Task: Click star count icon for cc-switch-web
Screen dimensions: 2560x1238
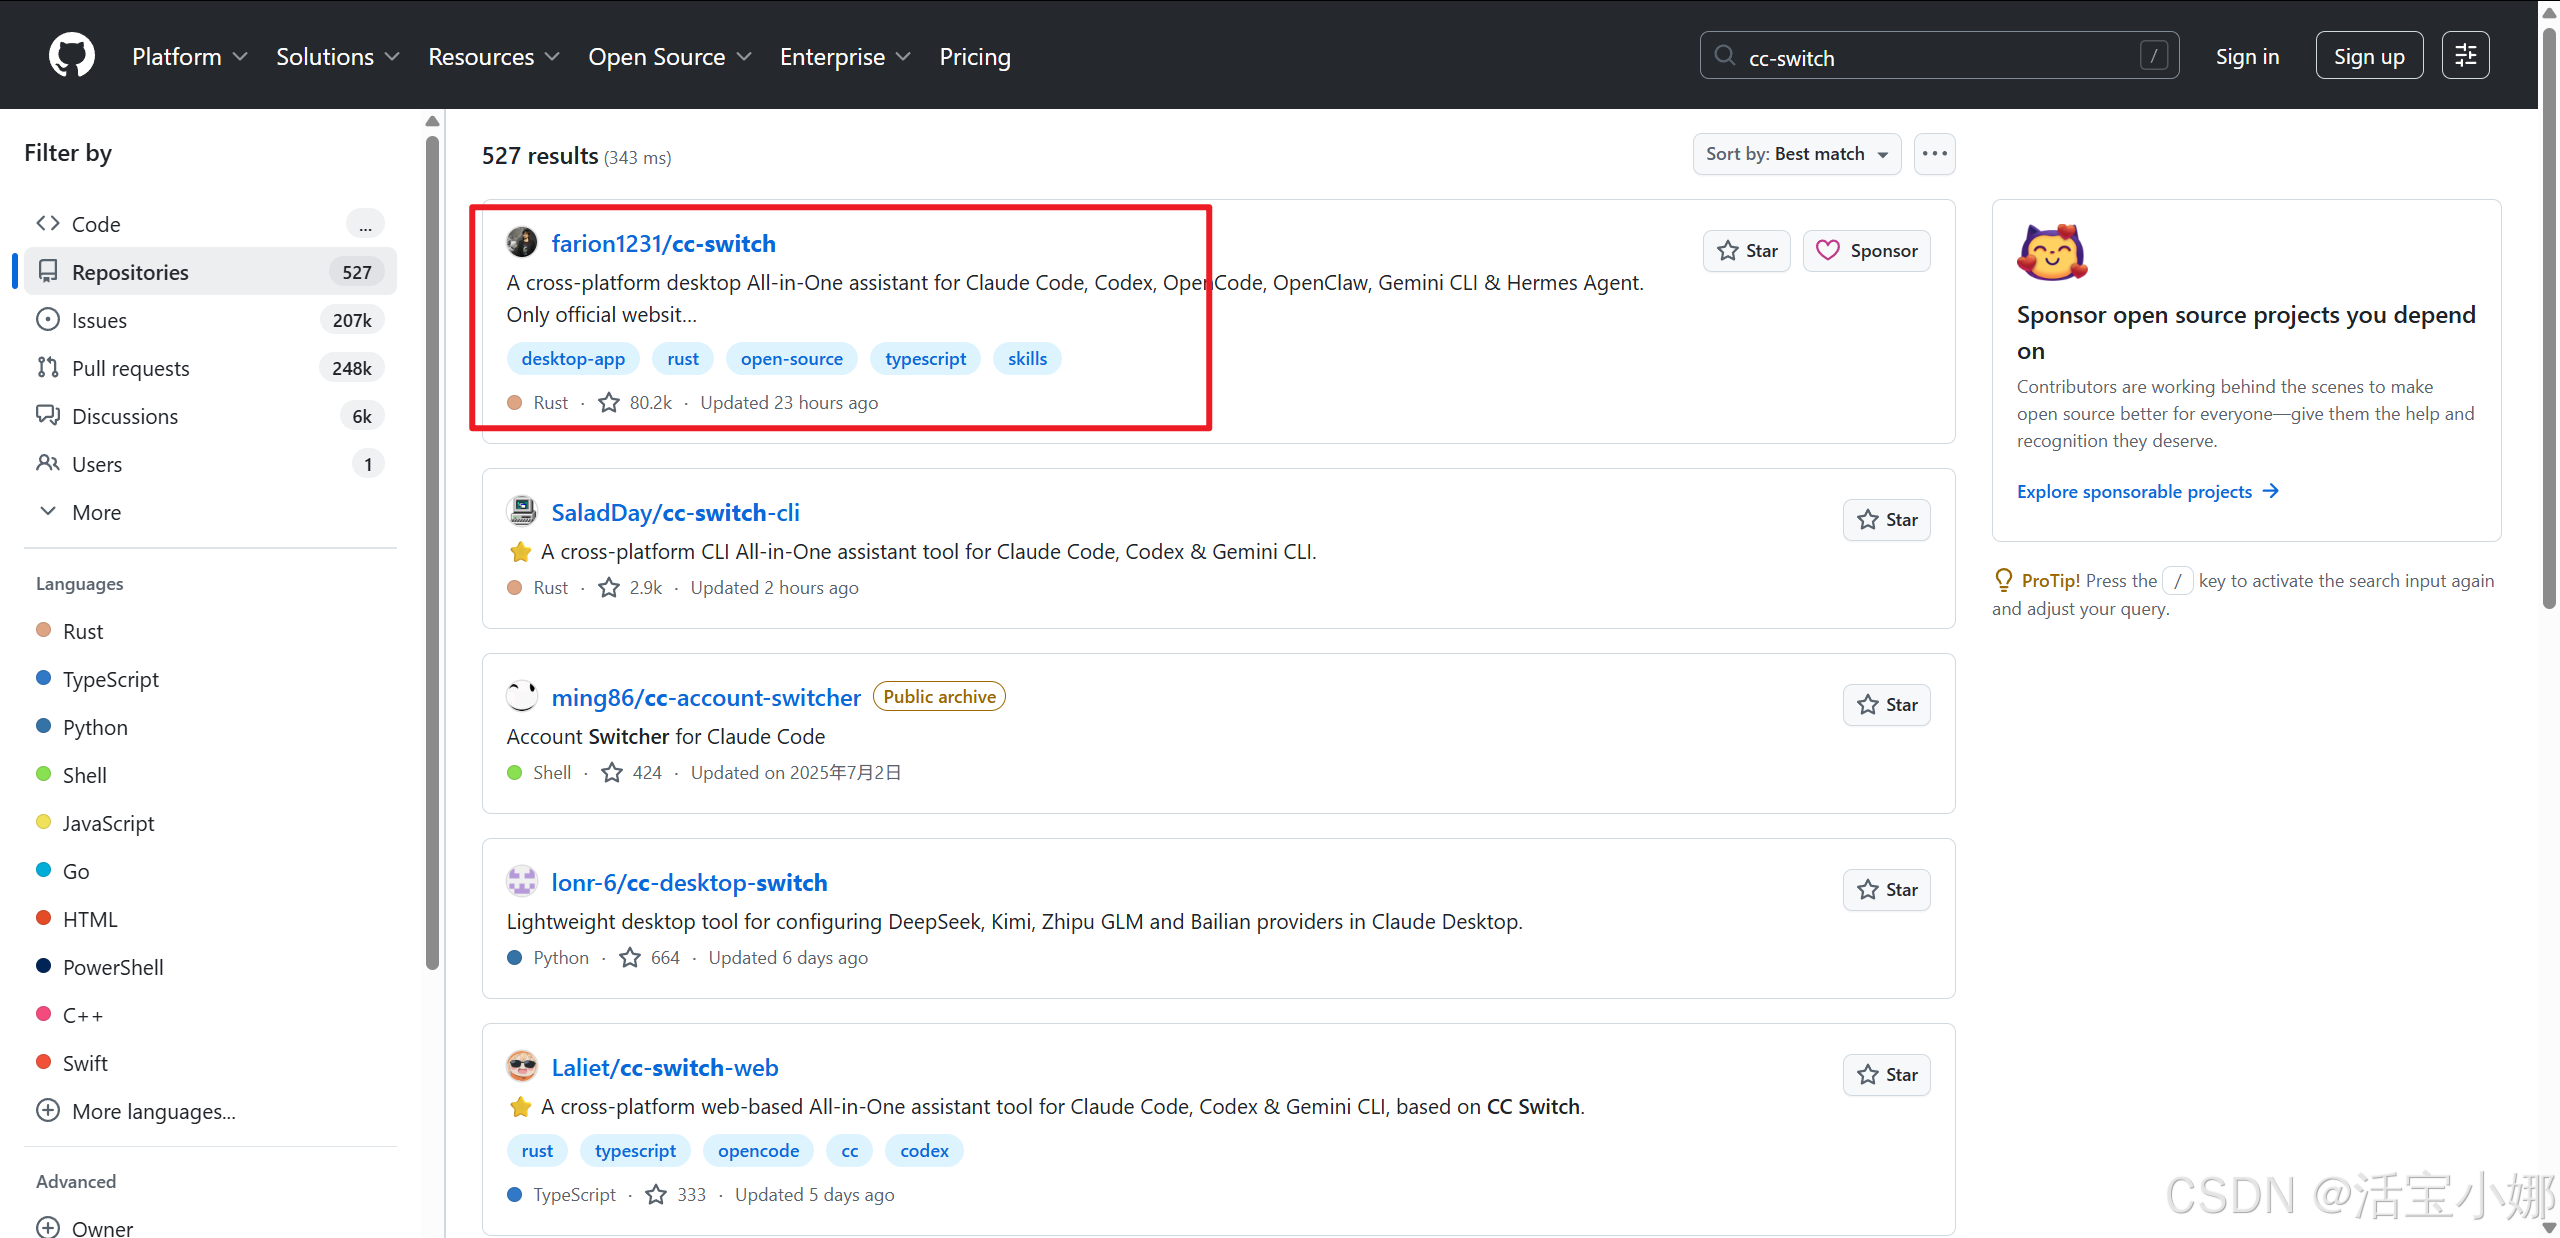Action: [x=656, y=1194]
